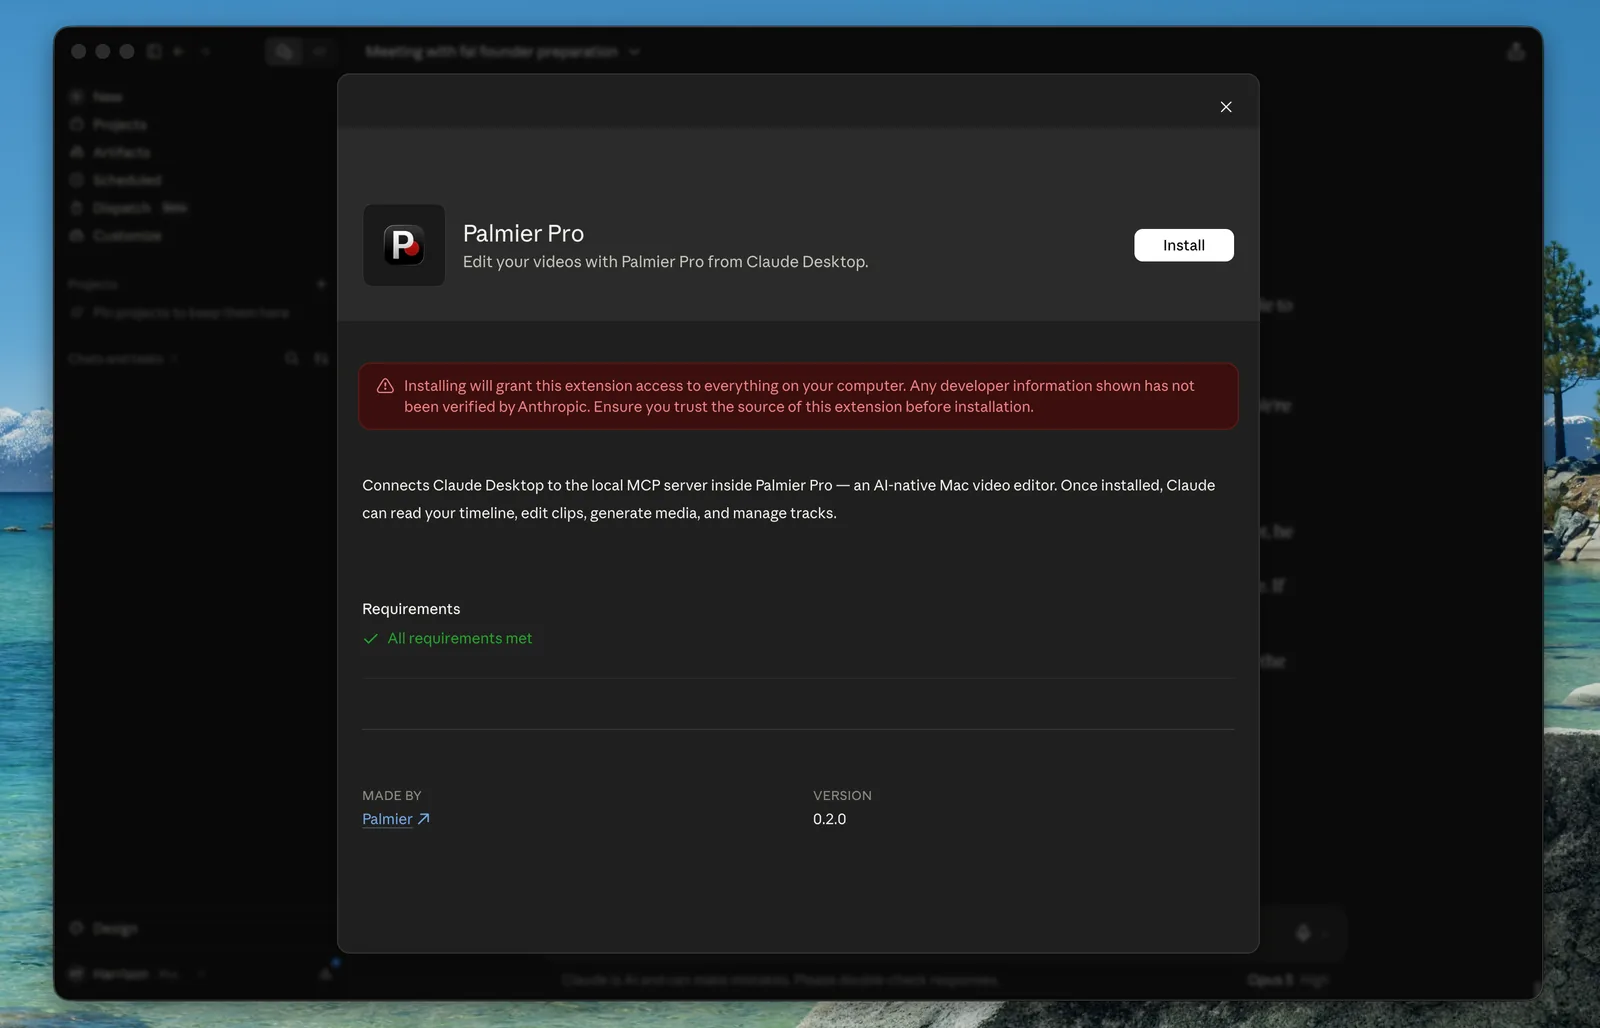
Task: Install the Palmier Pro extension
Action: 1184,245
